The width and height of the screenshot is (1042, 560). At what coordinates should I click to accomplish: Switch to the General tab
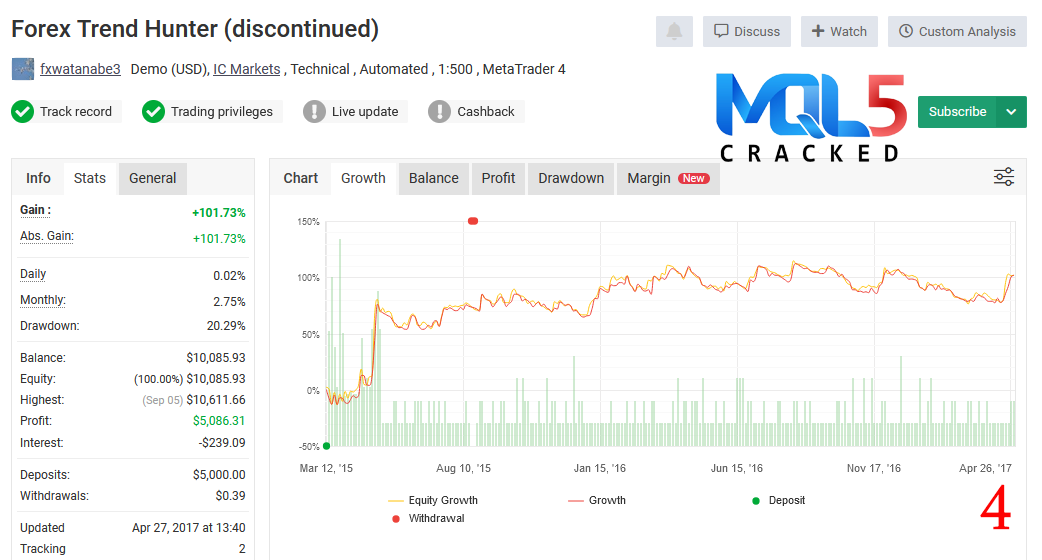tap(153, 178)
